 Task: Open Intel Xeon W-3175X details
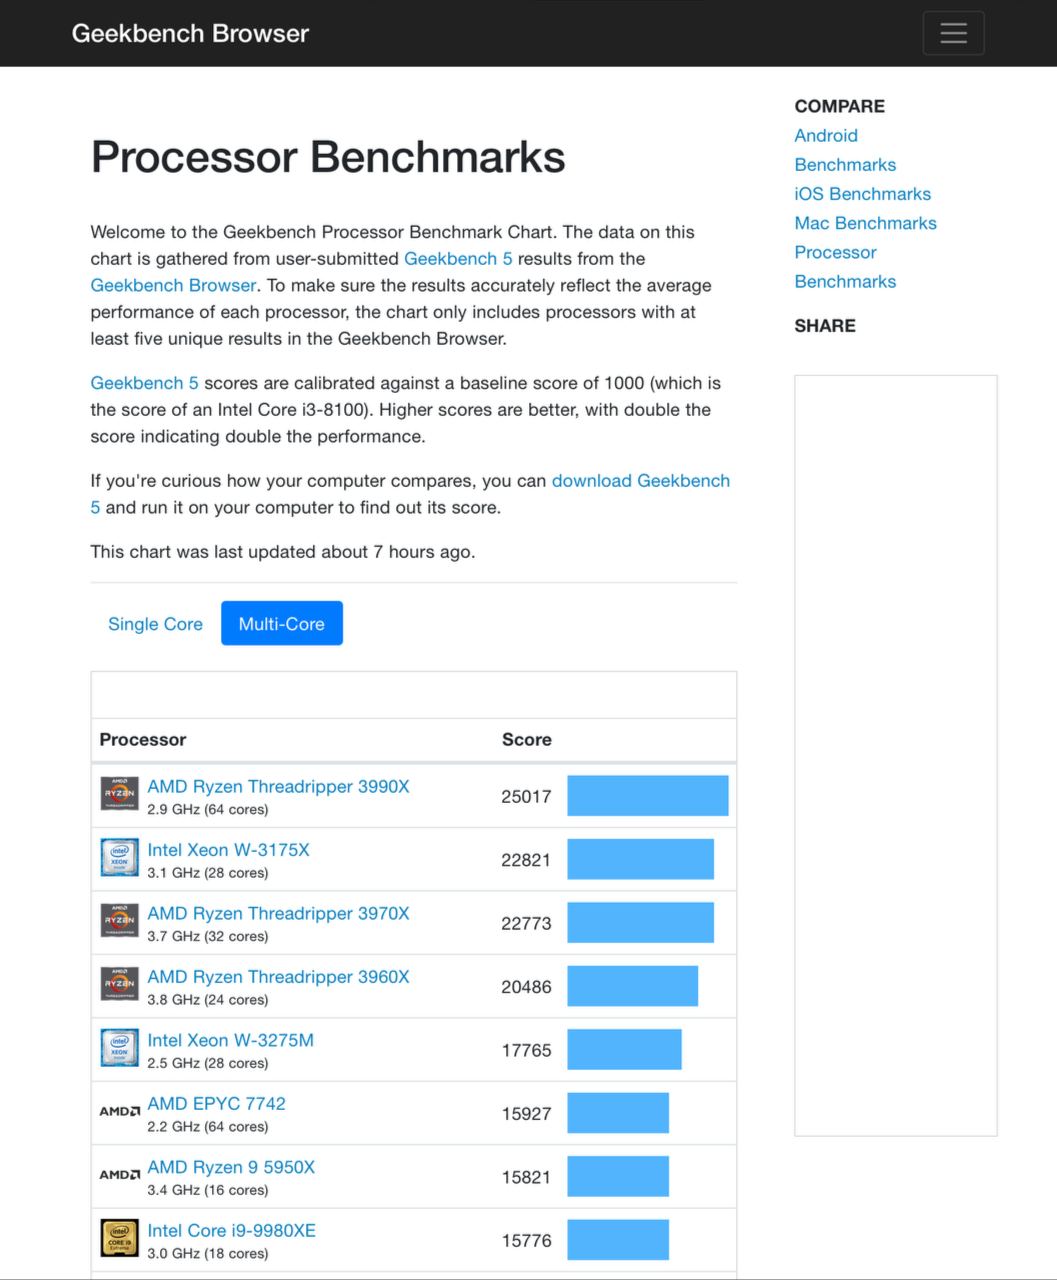click(x=228, y=850)
